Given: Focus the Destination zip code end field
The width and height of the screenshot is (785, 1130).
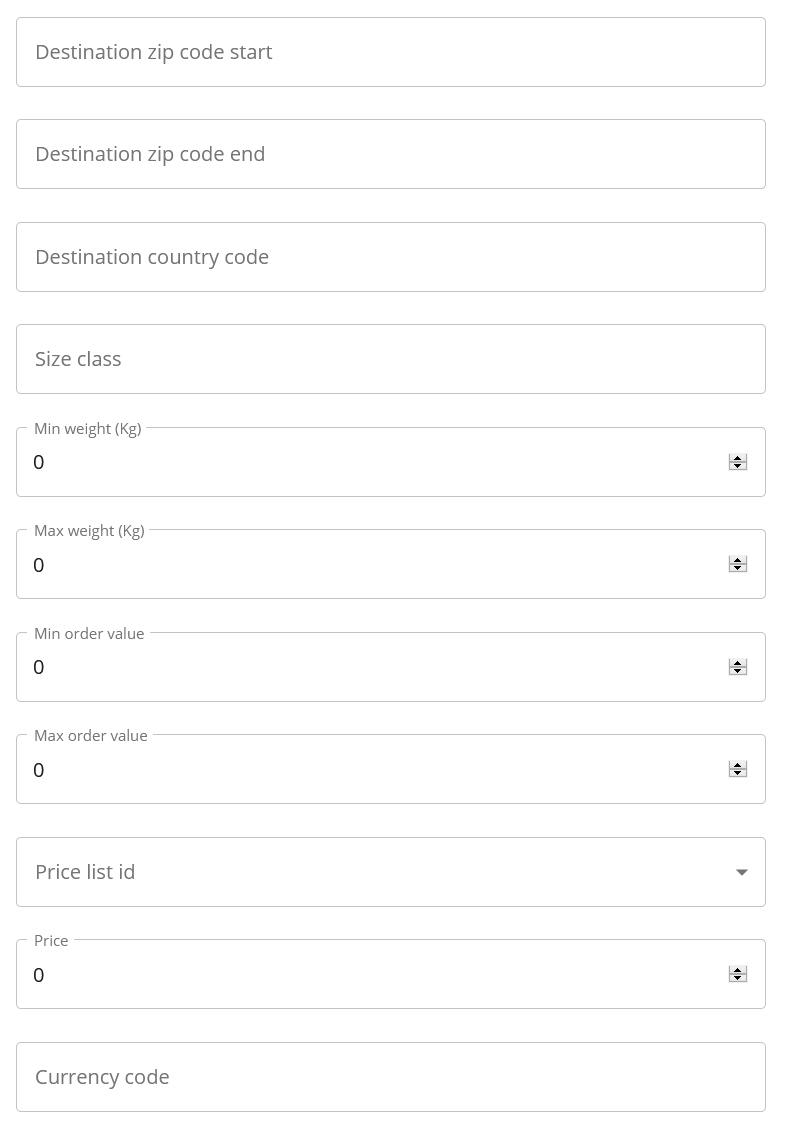Looking at the screenshot, I should coord(390,154).
